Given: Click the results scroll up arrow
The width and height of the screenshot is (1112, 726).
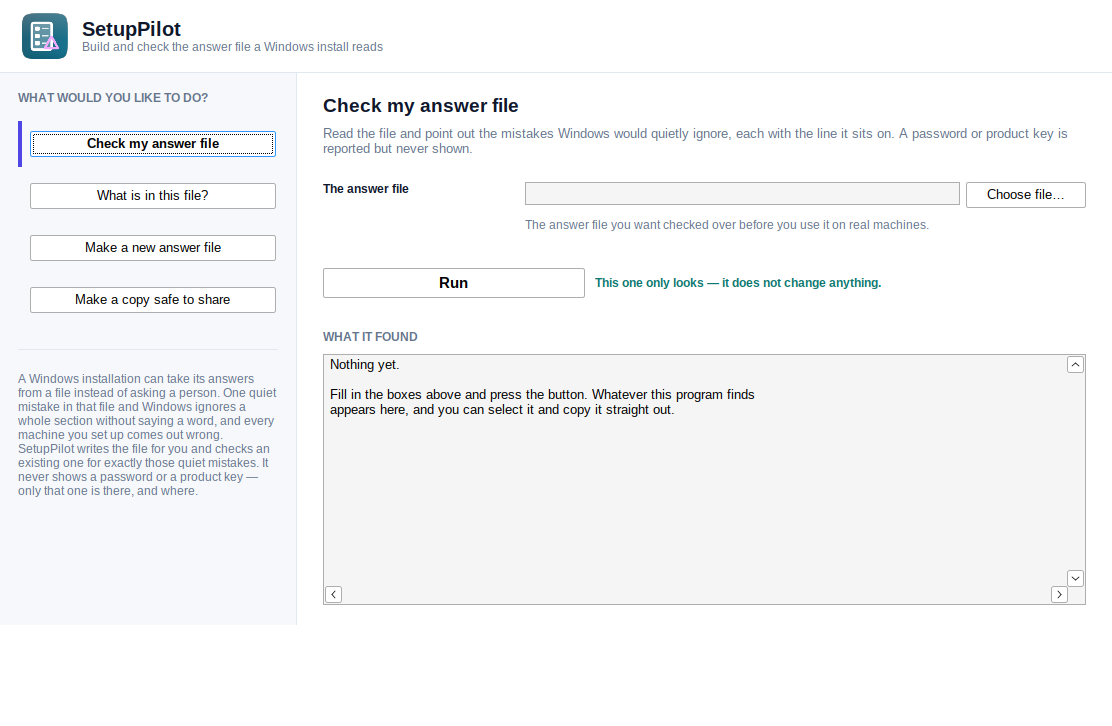Looking at the screenshot, I should click(1075, 364).
